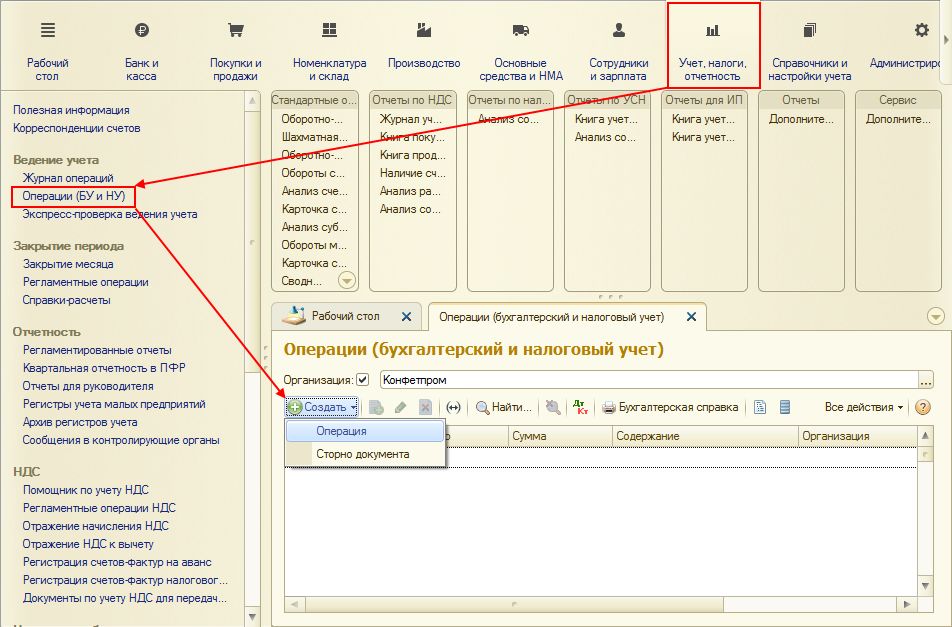Click the Организация column header

[857, 436]
